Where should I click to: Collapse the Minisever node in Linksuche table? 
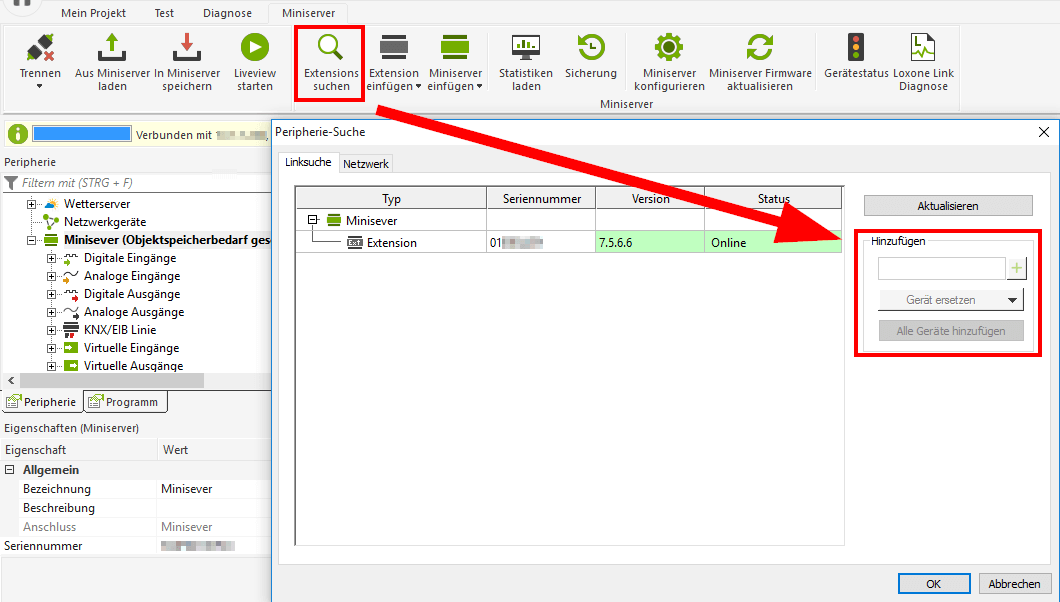[x=313, y=220]
